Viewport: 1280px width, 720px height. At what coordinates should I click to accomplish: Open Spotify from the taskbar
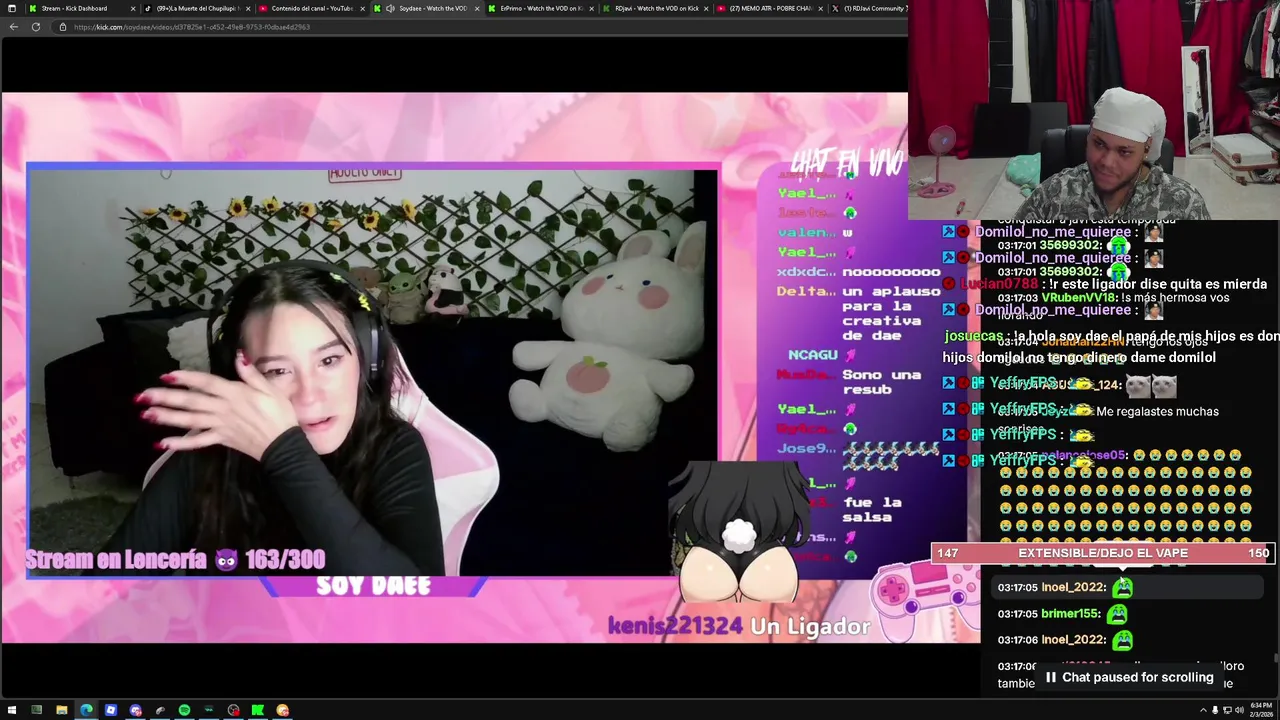click(x=184, y=710)
